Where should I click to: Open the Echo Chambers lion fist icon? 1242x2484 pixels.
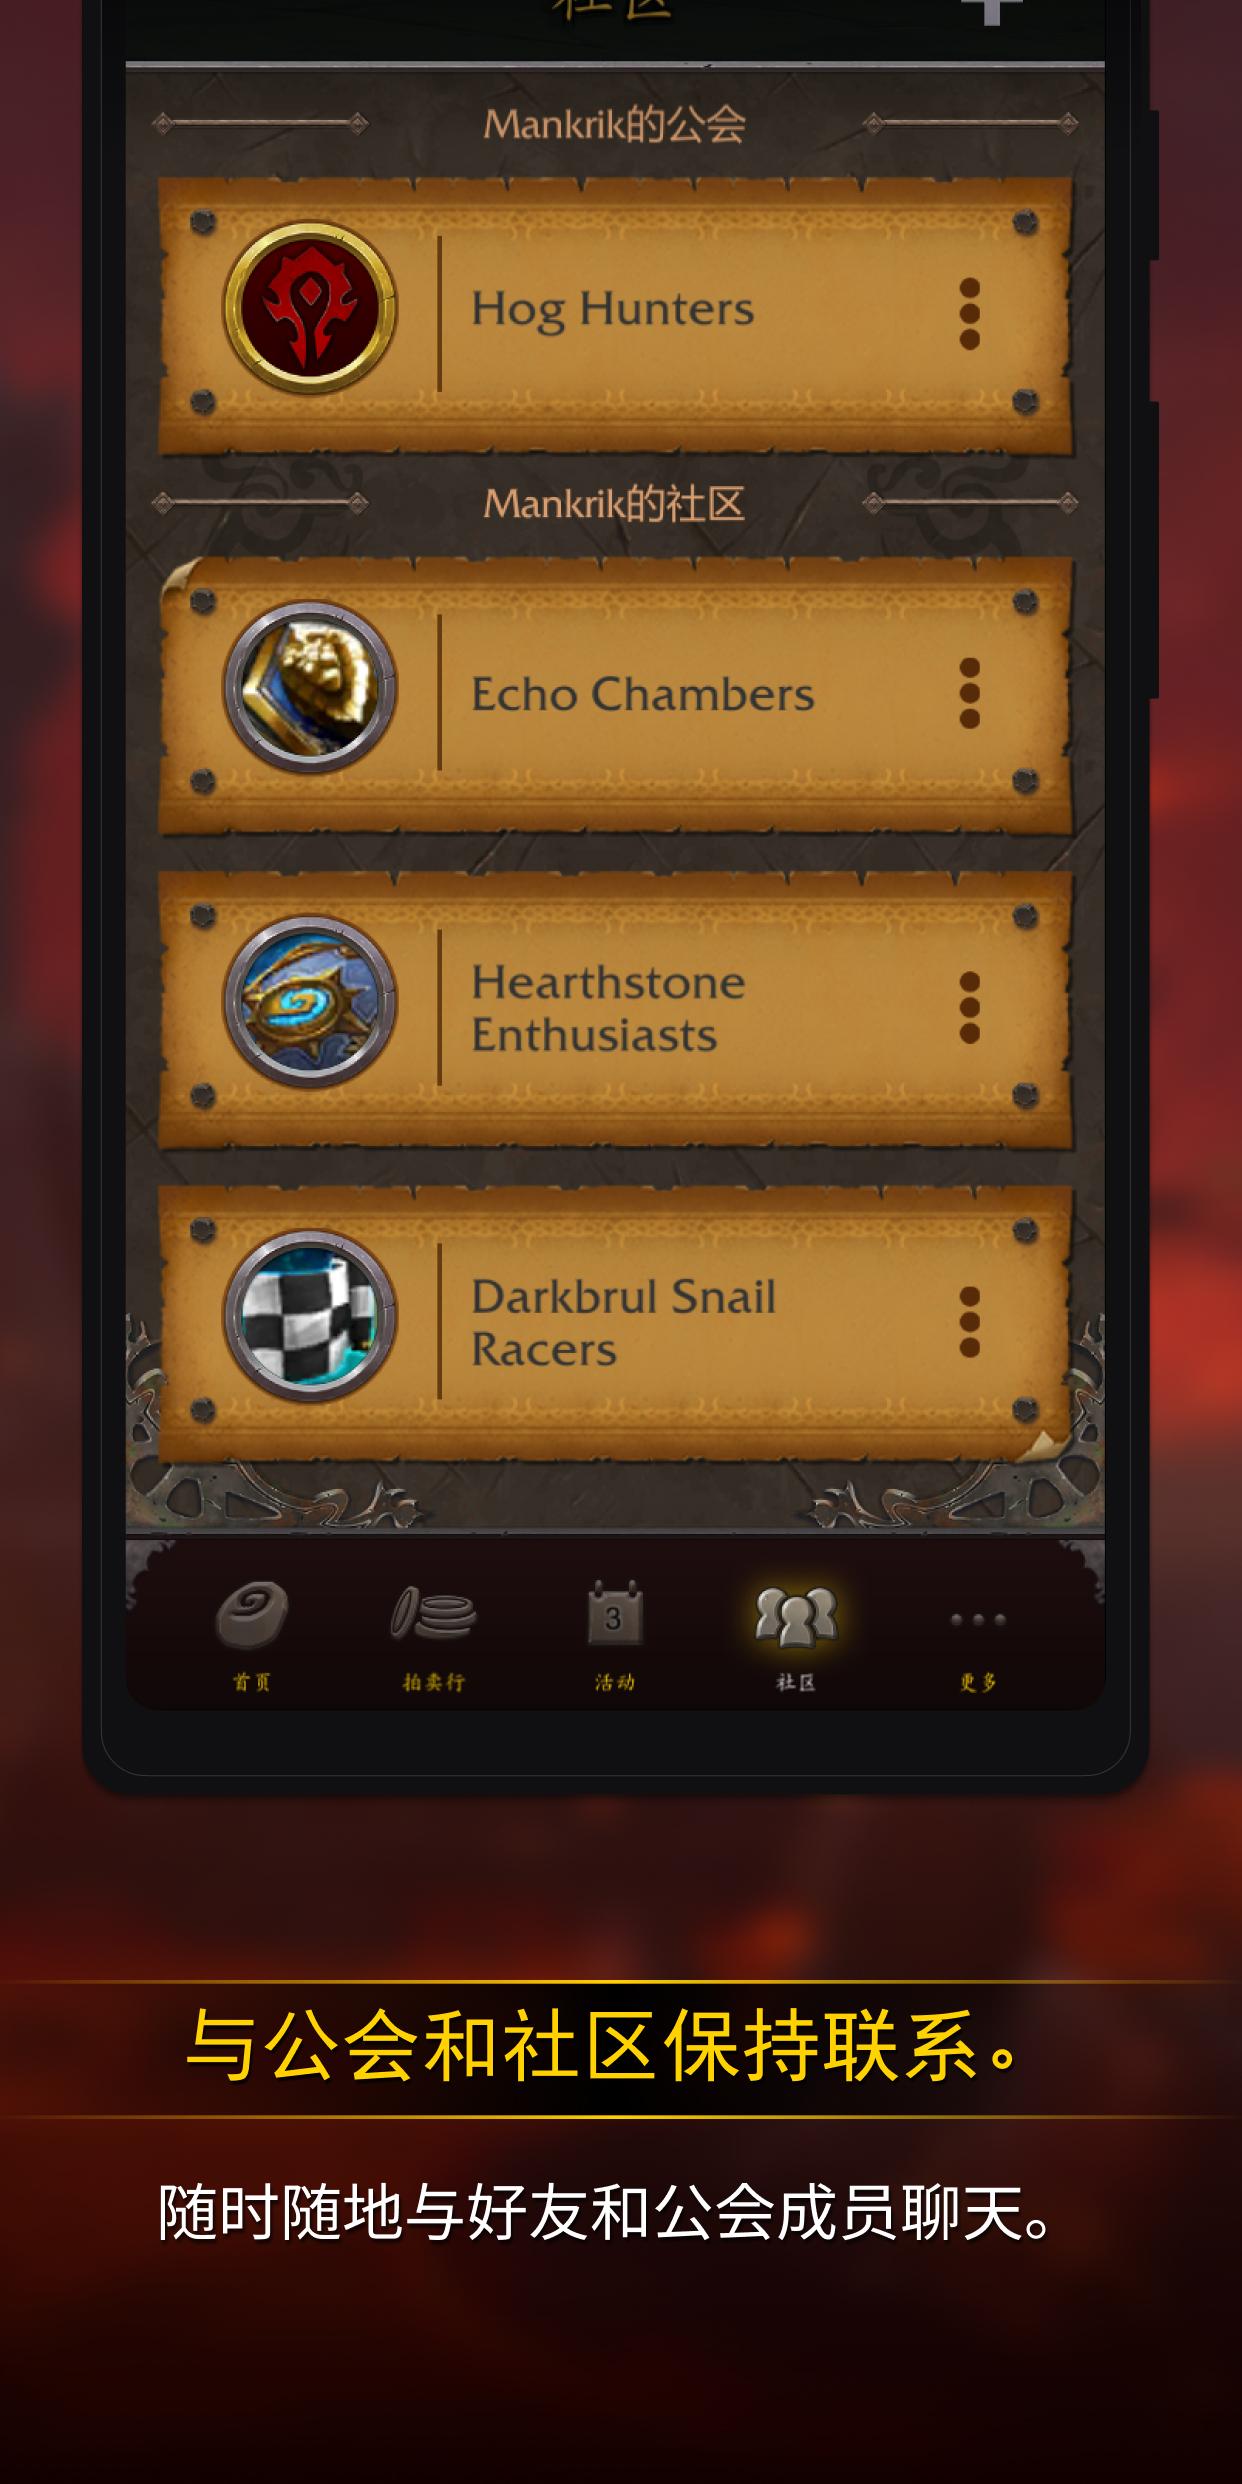tap(310, 687)
